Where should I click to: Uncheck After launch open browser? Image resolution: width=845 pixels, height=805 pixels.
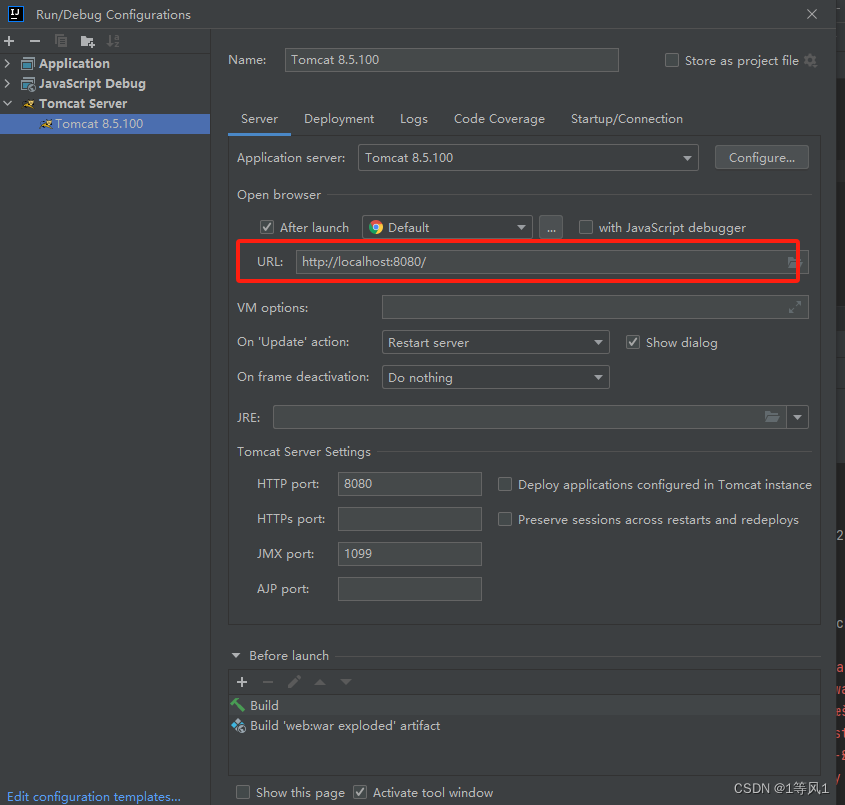click(267, 227)
